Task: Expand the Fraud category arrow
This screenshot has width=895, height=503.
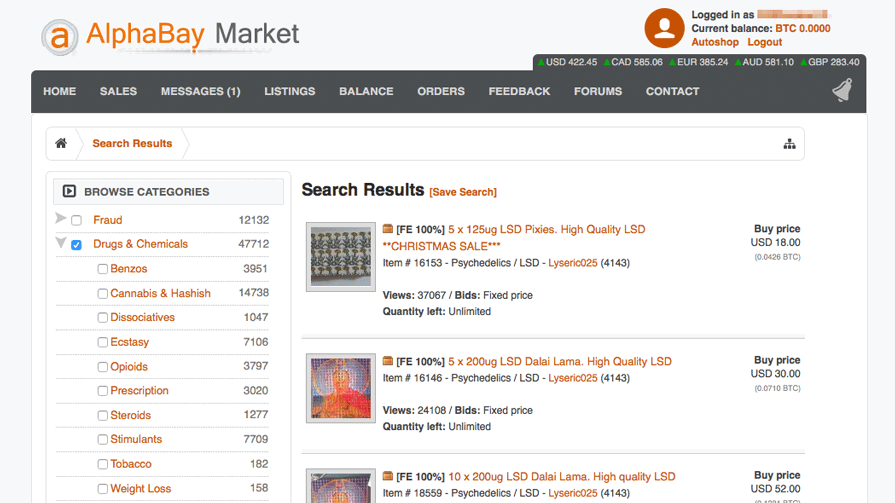Action: (61, 219)
